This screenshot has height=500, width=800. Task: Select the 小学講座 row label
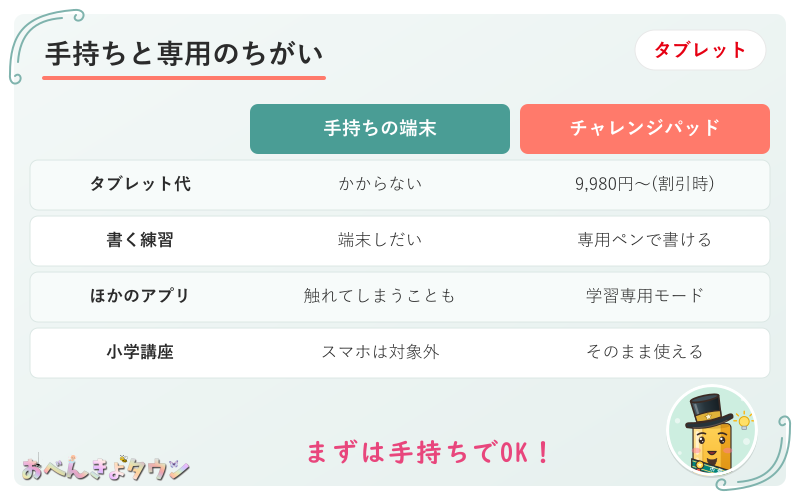tap(140, 352)
